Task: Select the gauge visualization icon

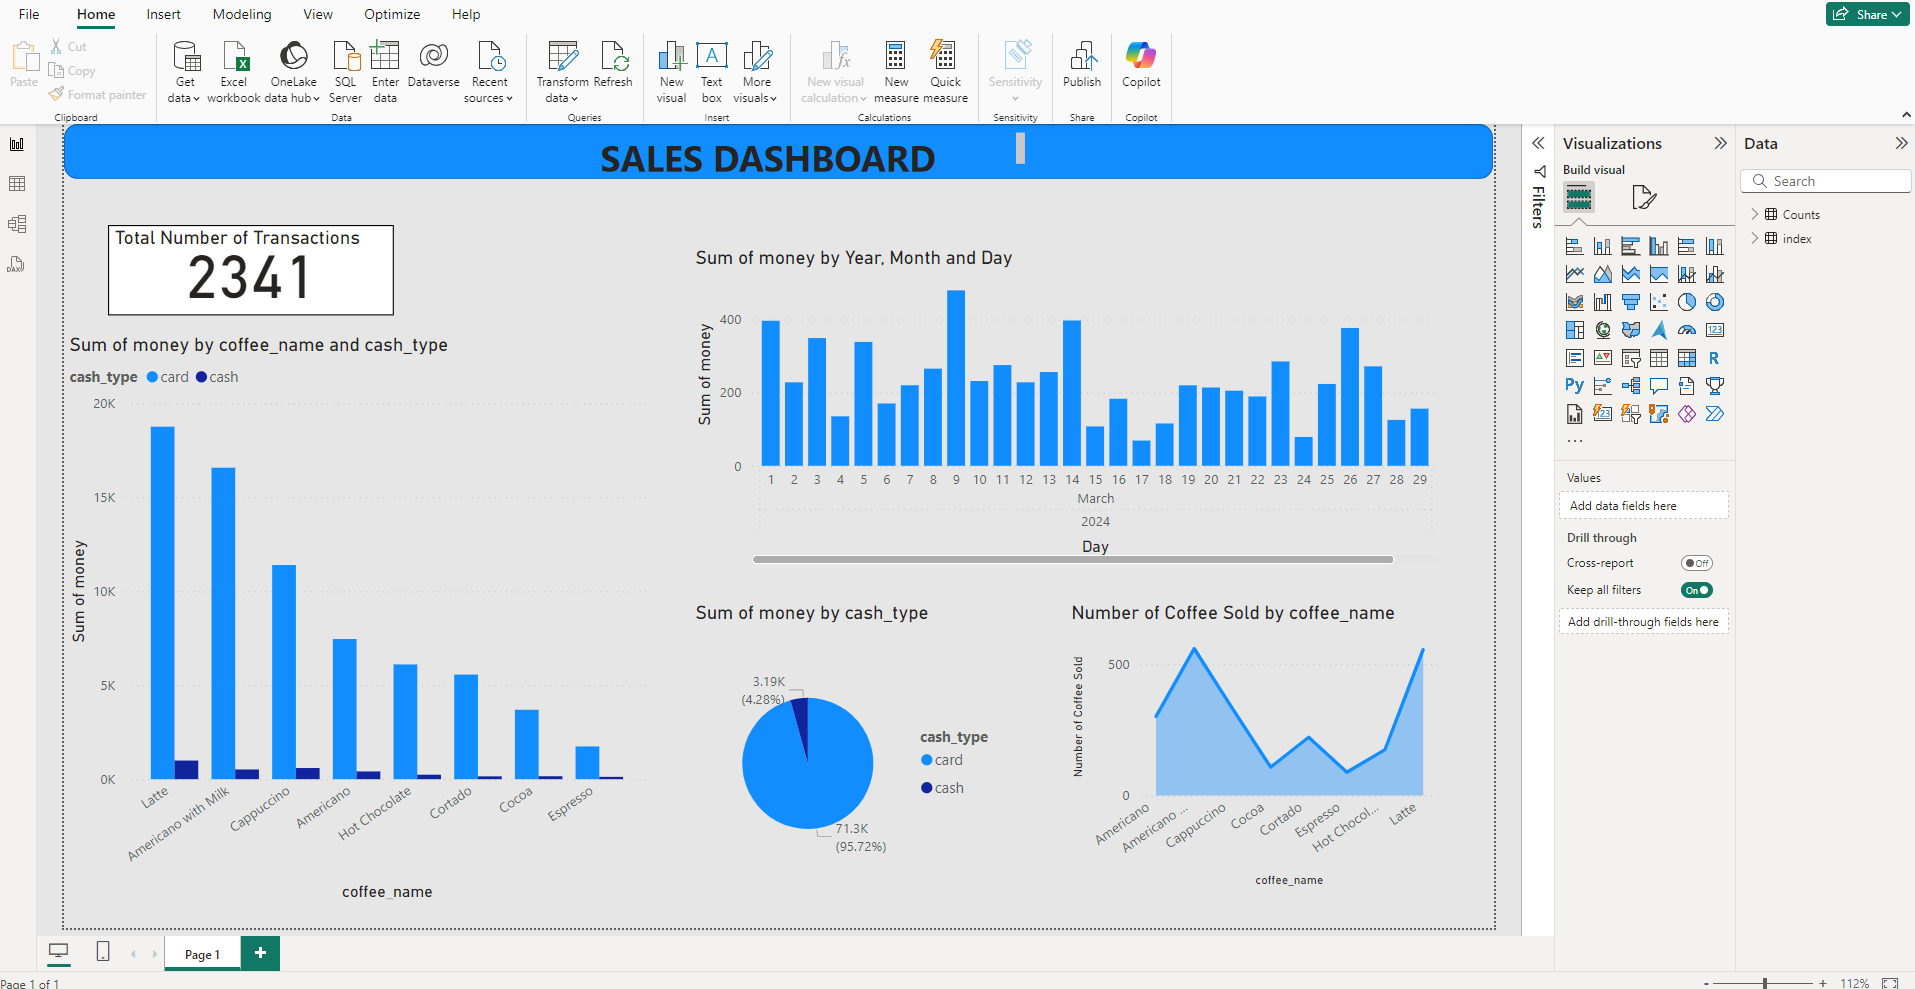Action: pyautogui.click(x=1687, y=330)
